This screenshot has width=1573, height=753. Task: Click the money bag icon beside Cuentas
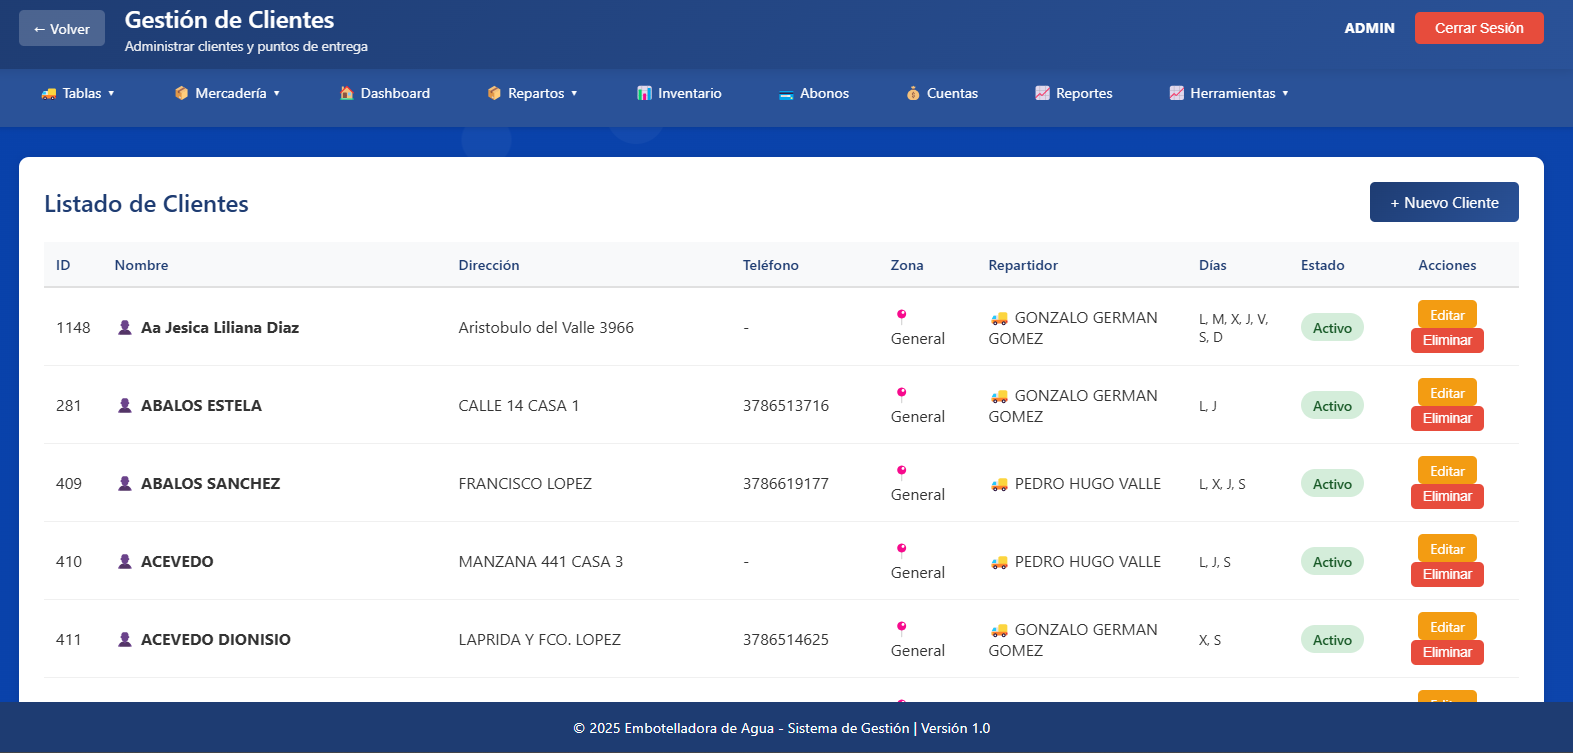913,93
